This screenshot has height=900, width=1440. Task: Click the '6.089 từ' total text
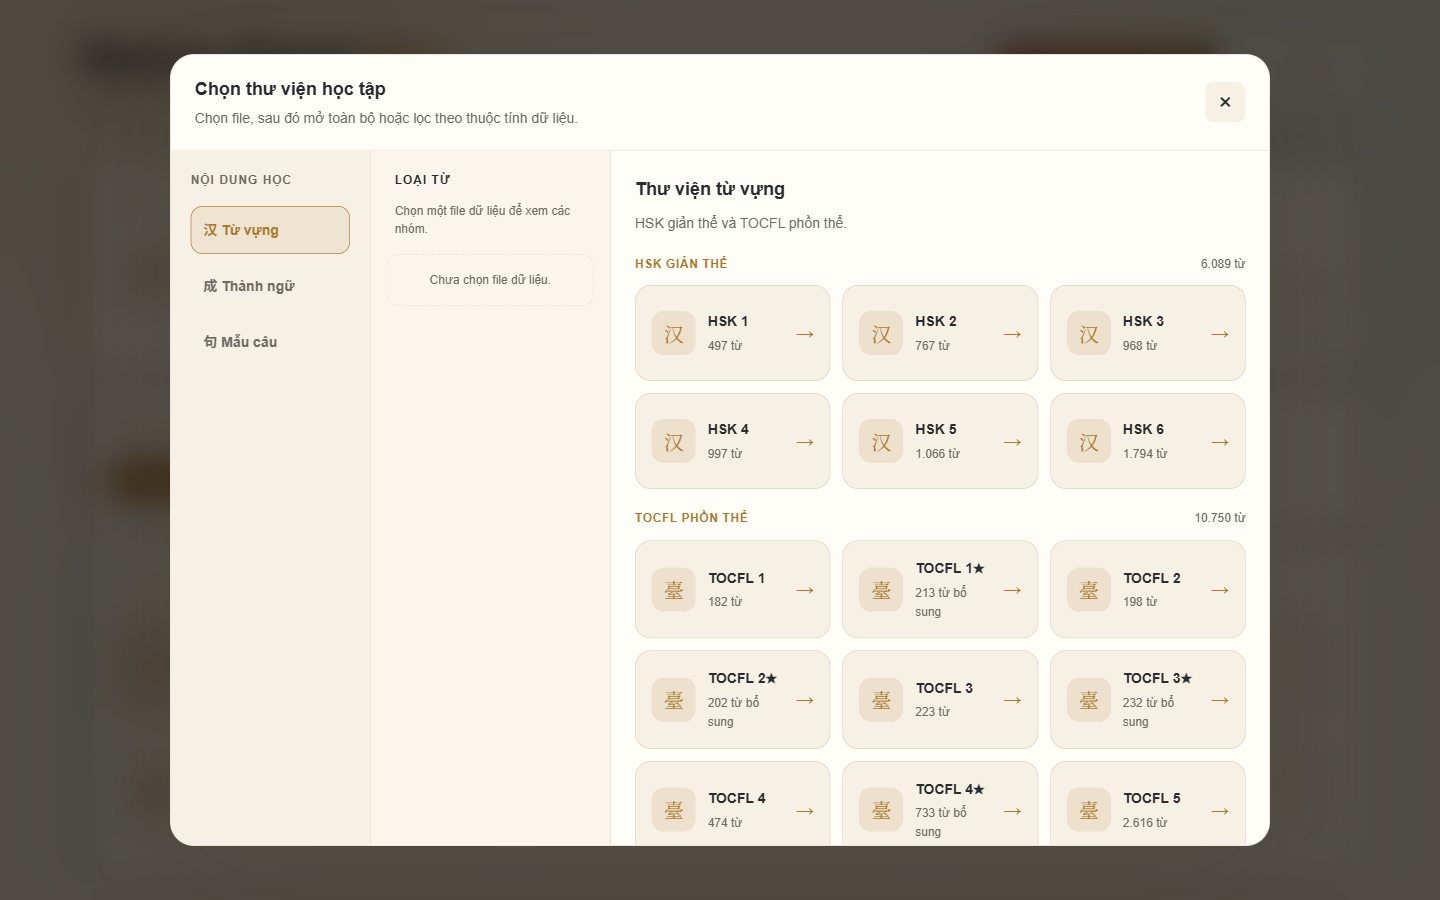pyautogui.click(x=1223, y=264)
